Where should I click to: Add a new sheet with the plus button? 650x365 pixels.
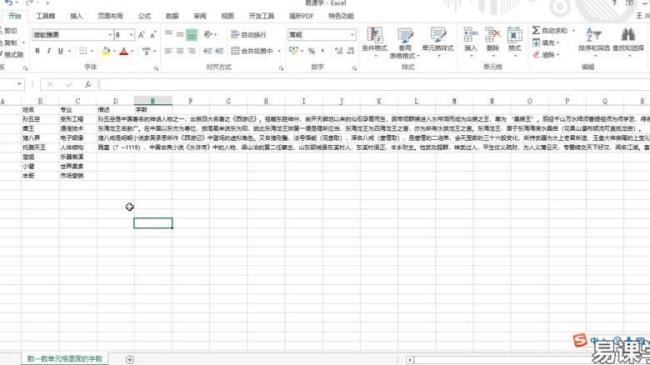(x=130, y=359)
